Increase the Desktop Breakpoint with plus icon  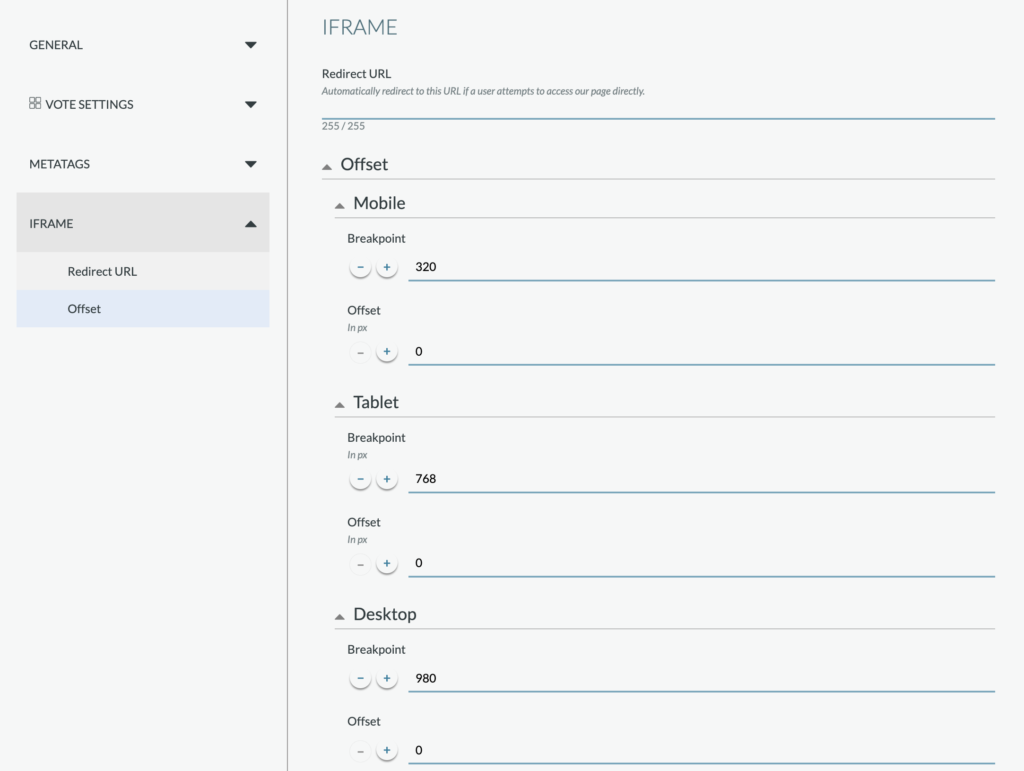[387, 678]
